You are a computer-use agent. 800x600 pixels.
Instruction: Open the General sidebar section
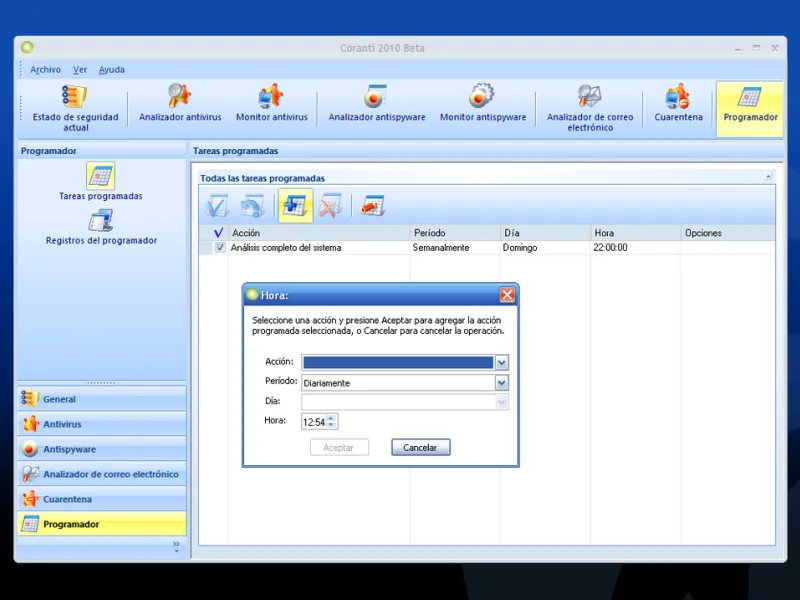[x=102, y=398]
